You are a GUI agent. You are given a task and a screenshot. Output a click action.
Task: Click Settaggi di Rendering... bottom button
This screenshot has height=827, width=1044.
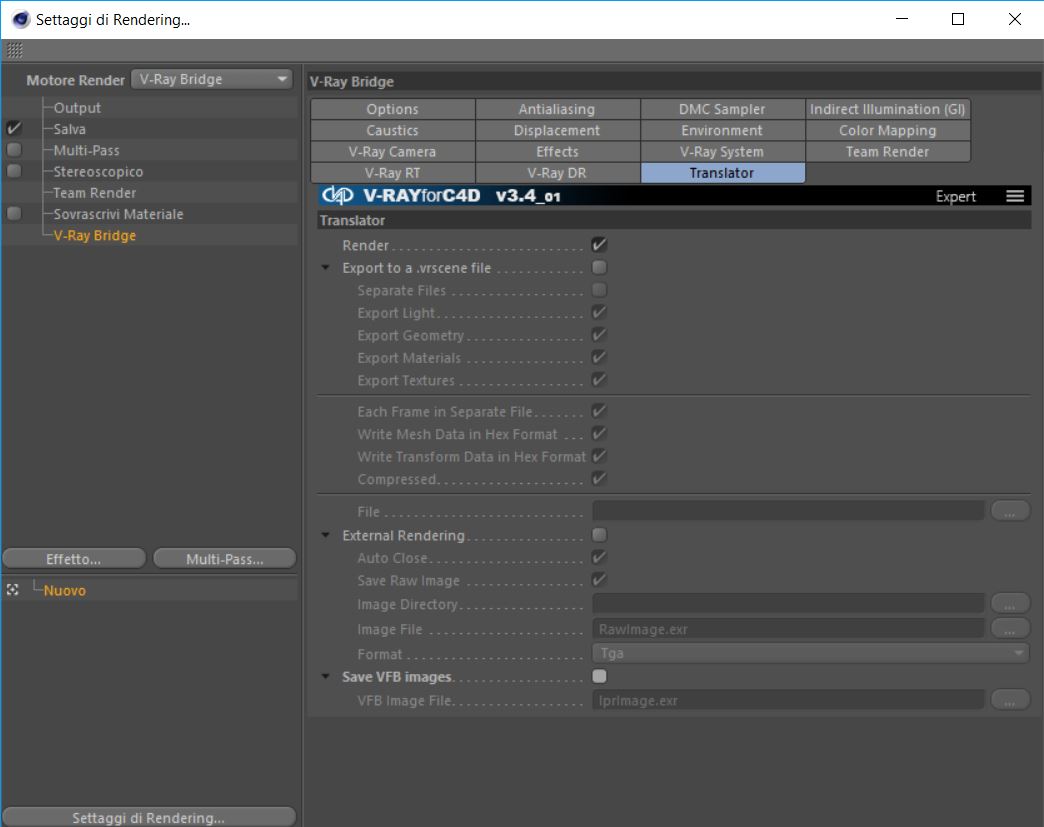click(x=148, y=817)
